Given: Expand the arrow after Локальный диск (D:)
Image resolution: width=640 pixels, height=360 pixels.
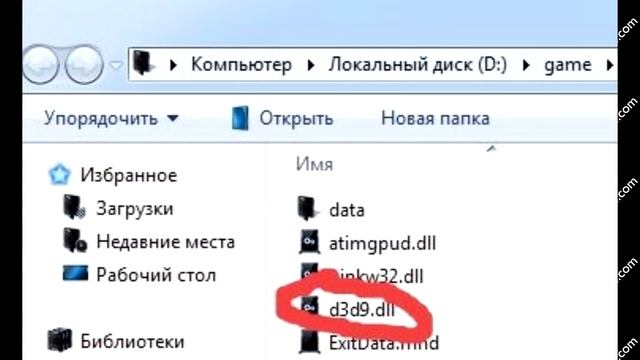Looking at the screenshot, I should coord(526,65).
